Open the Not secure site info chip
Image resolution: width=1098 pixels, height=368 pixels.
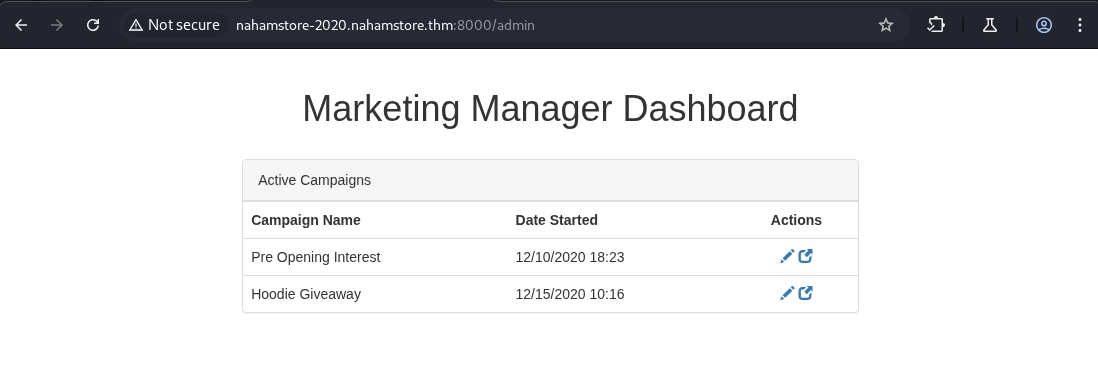174,25
